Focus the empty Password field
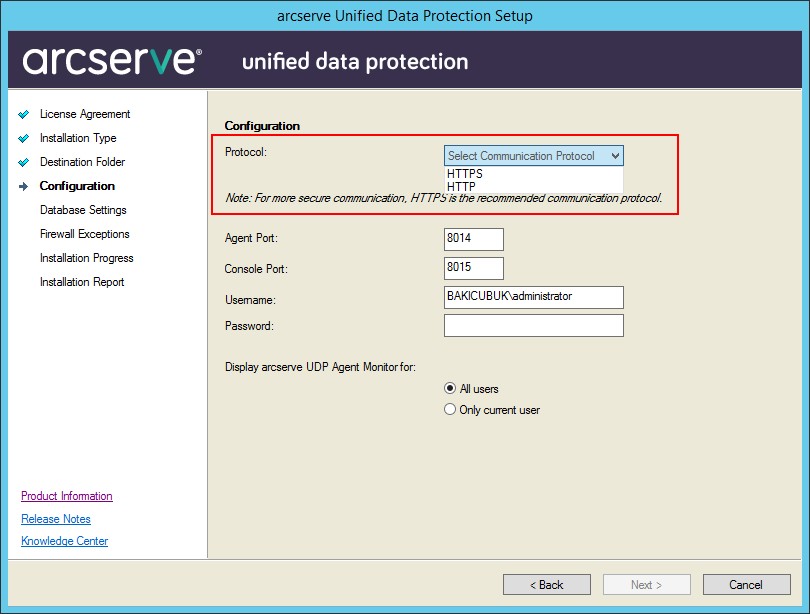This screenshot has width=810, height=614. [534, 325]
